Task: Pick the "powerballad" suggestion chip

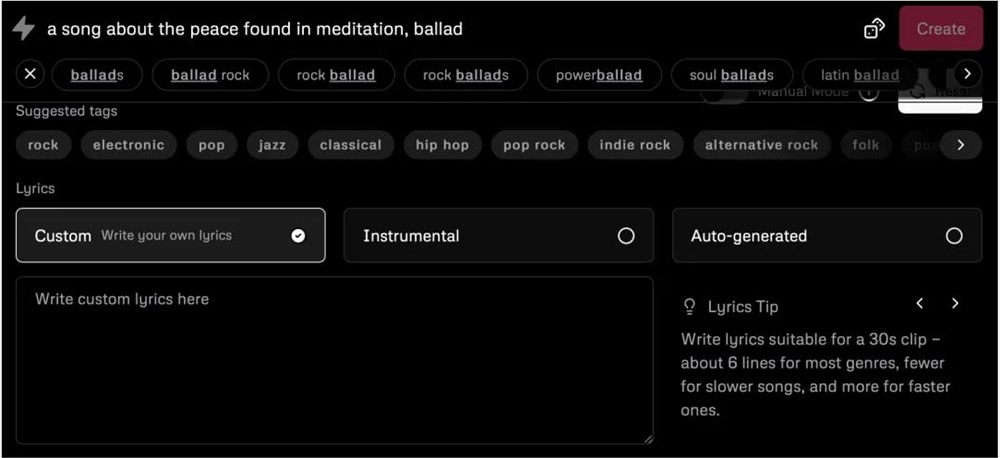Action: click(599, 75)
